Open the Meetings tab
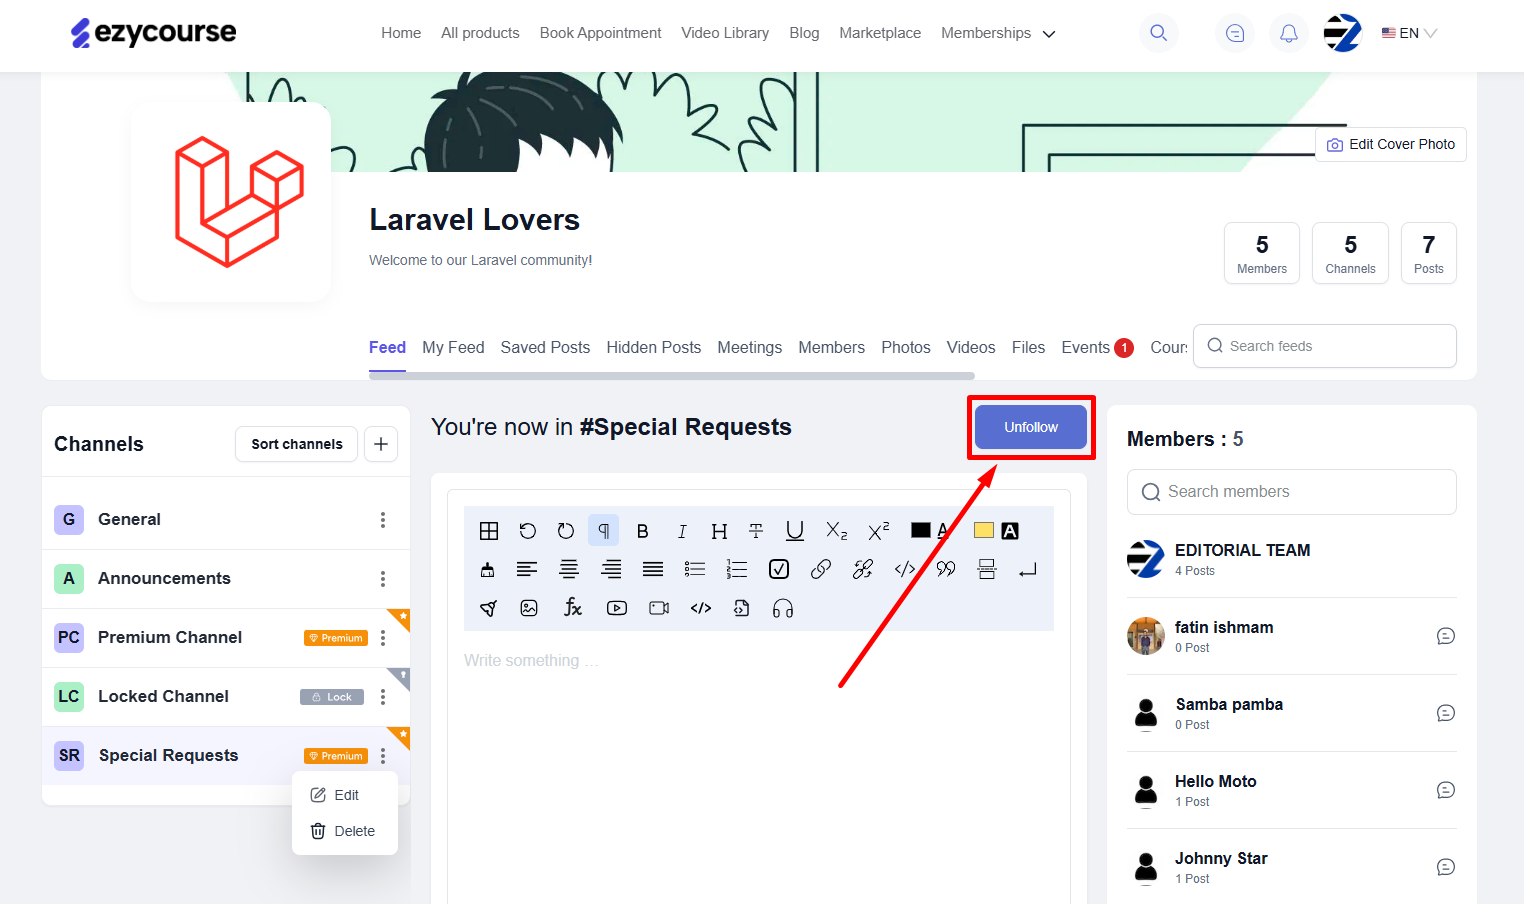The height and width of the screenshot is (904, 1524). [750, 347]
